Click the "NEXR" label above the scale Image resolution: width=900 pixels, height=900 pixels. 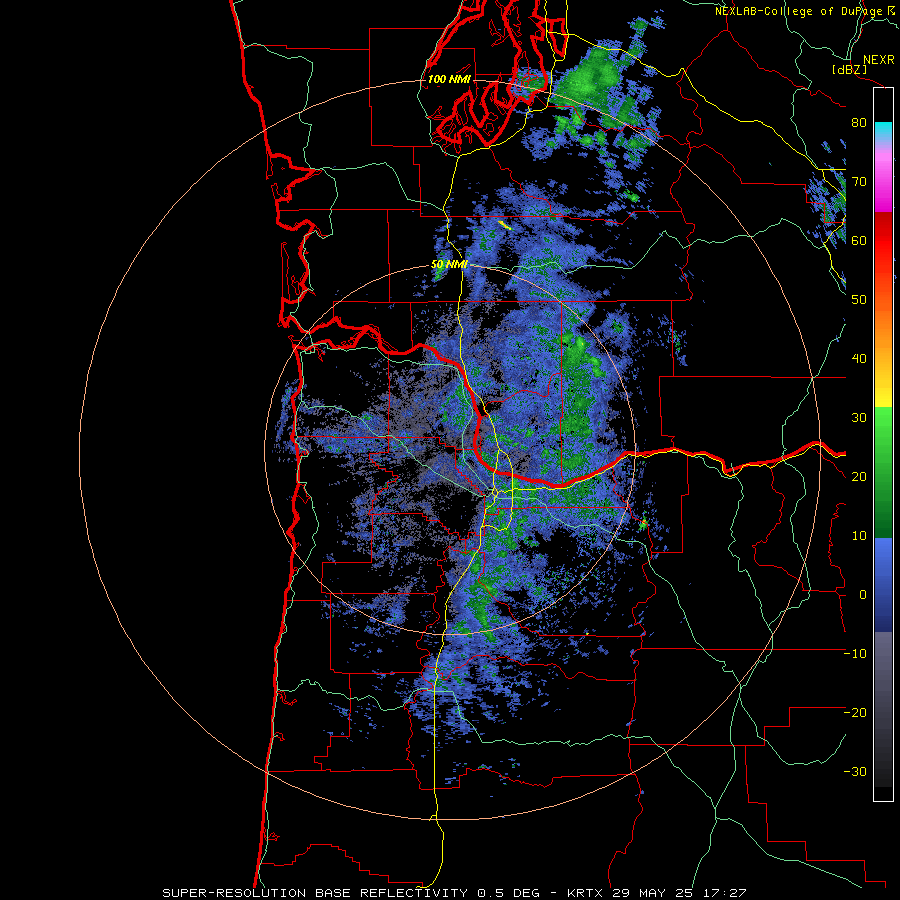point(878,60)
